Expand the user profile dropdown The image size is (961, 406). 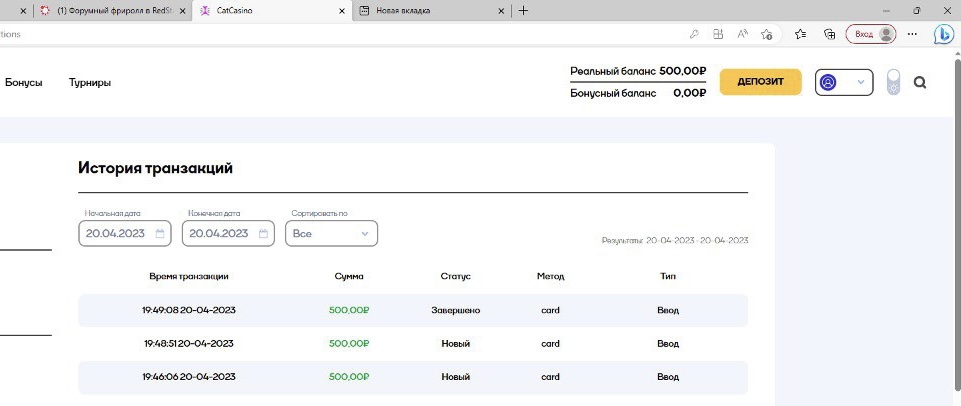[844, 82]
